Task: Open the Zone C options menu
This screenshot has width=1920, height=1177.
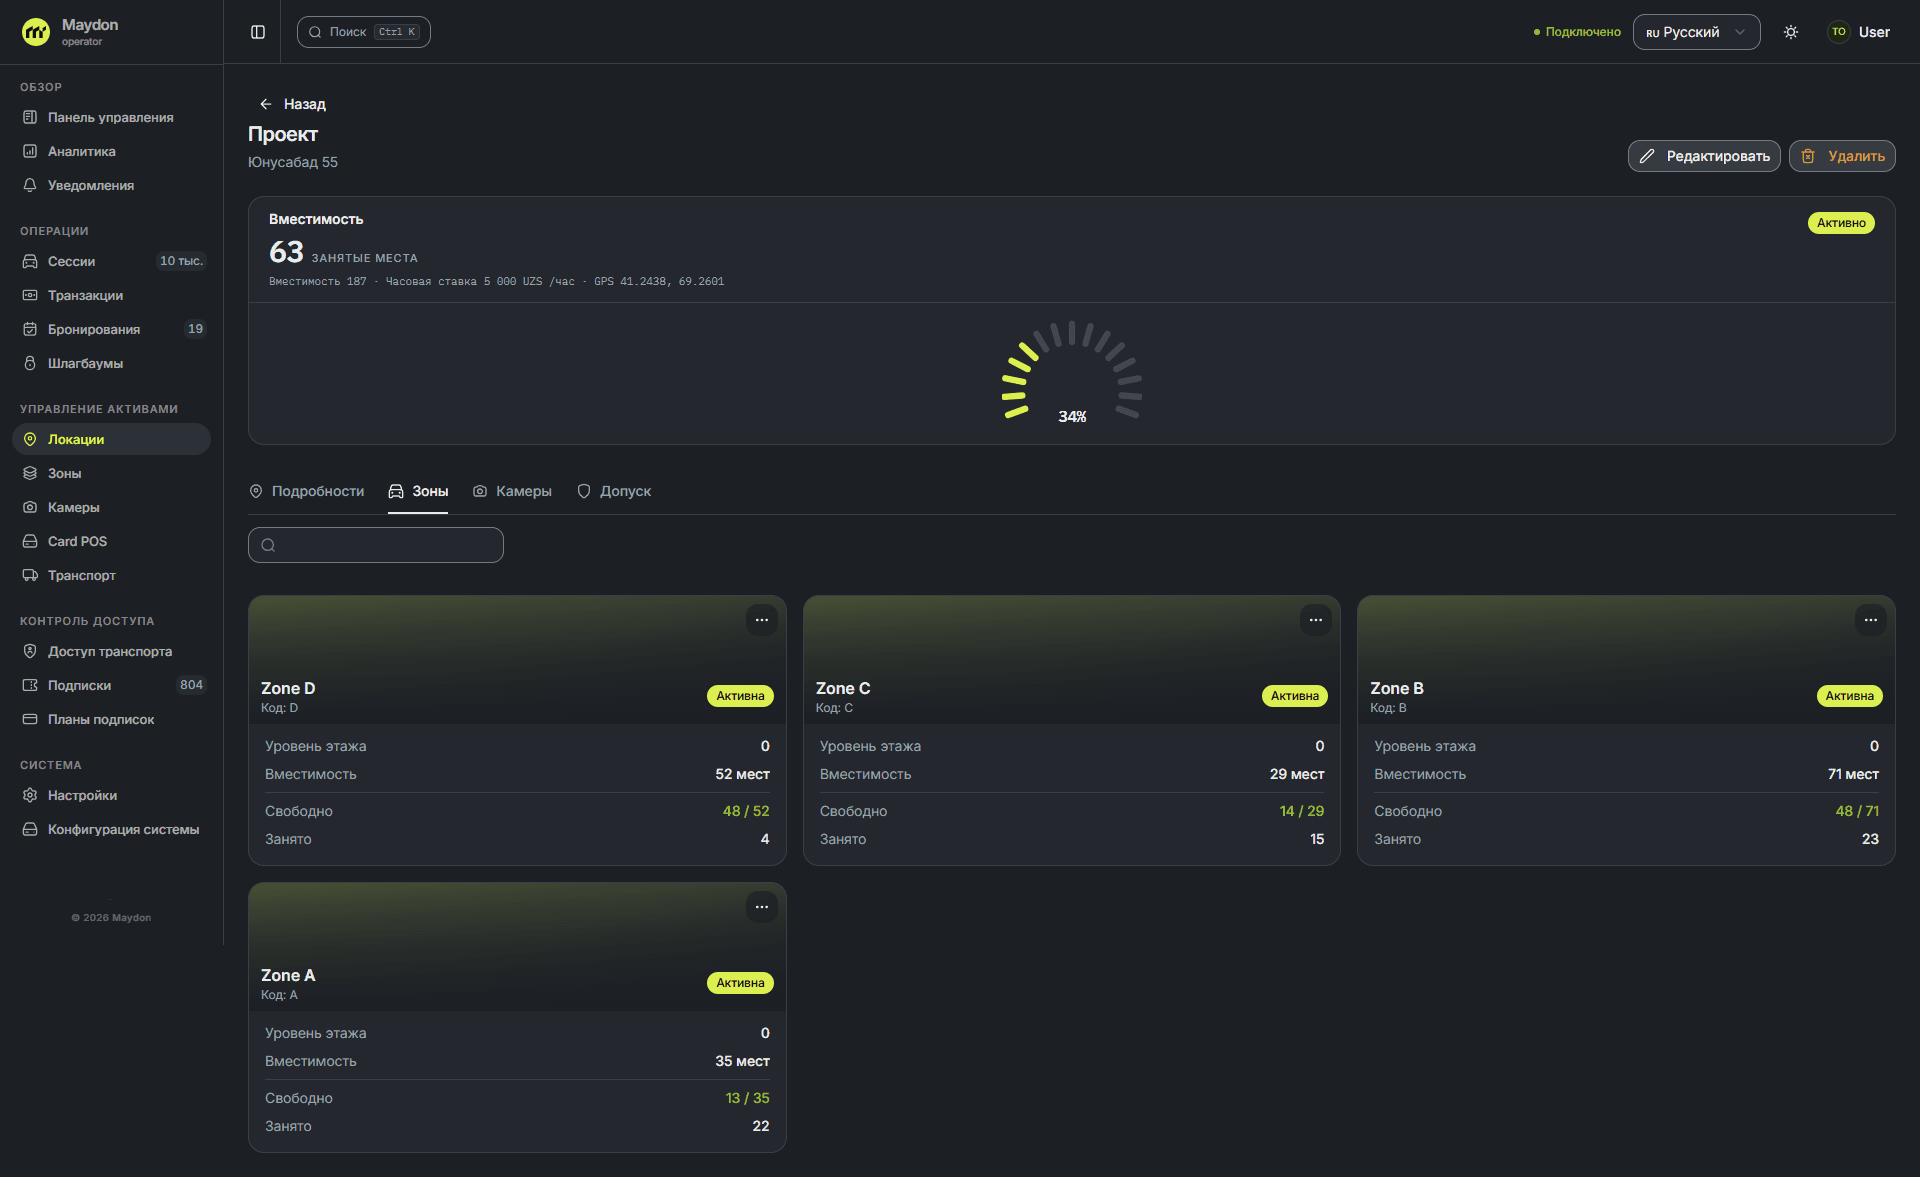Action: (x=1316, y=620)
